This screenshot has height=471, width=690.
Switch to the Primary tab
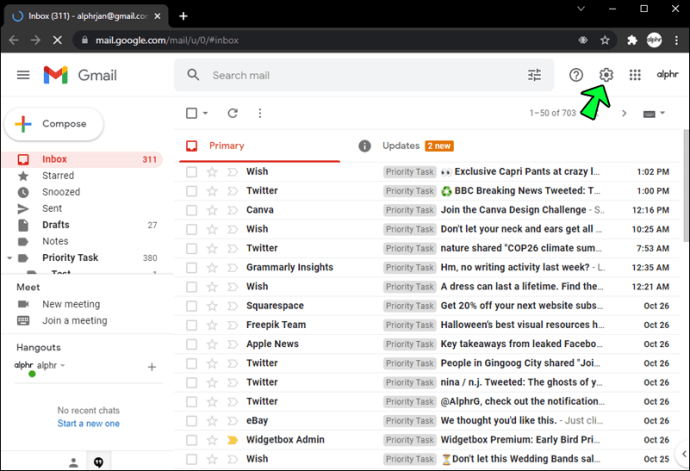coord(260,146)
